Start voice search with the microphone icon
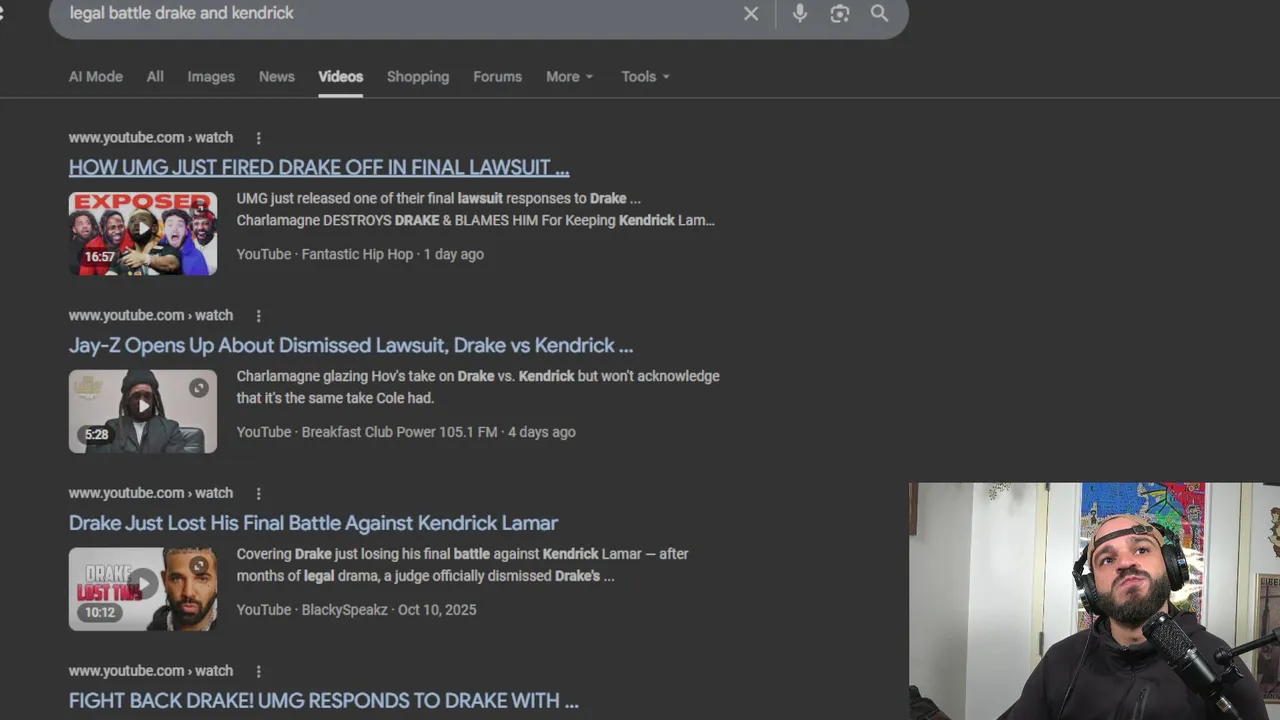The width and height of the screenshot is (1280, 720). click(x=800, y=13)
